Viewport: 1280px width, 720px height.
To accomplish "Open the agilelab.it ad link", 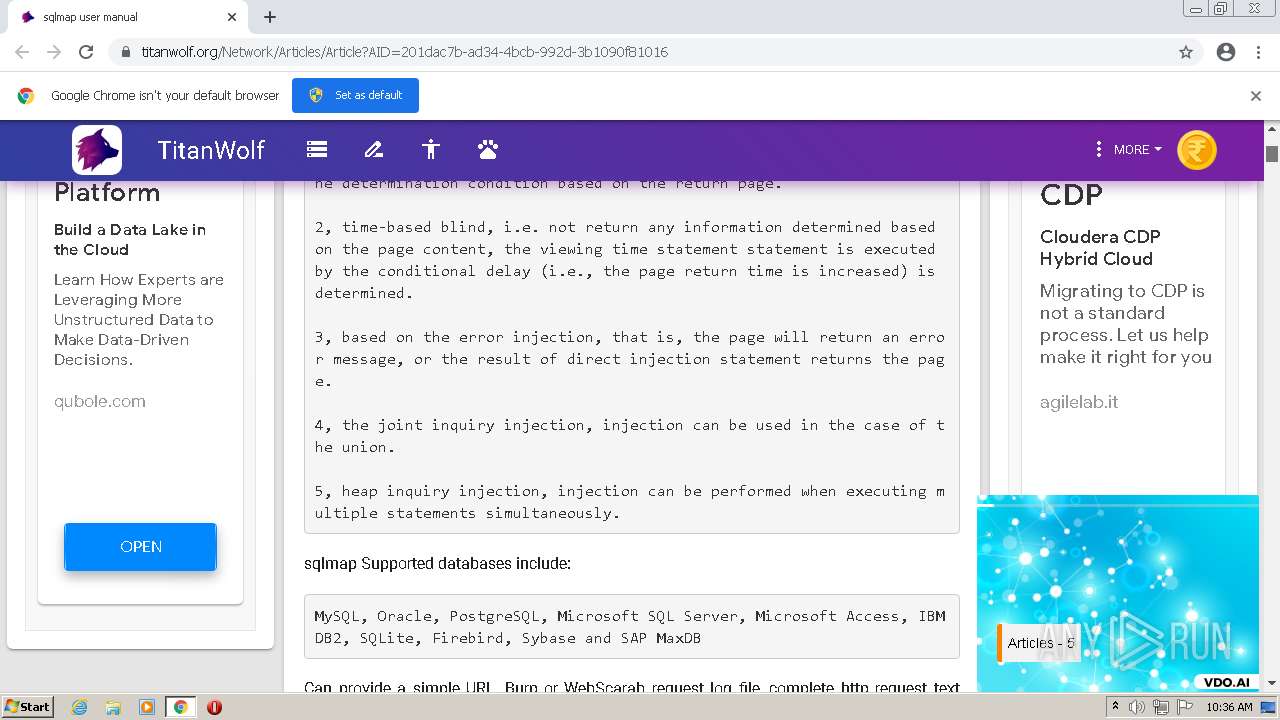I will (1079, 402).
